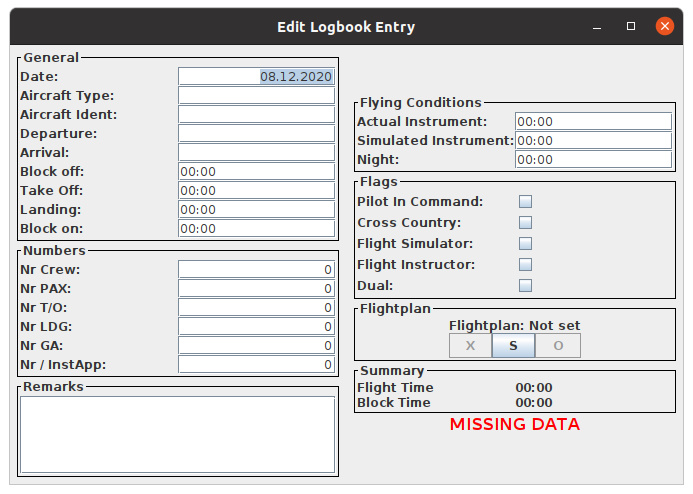
Task: Select the Night time input
Action: tap(593, 159)
